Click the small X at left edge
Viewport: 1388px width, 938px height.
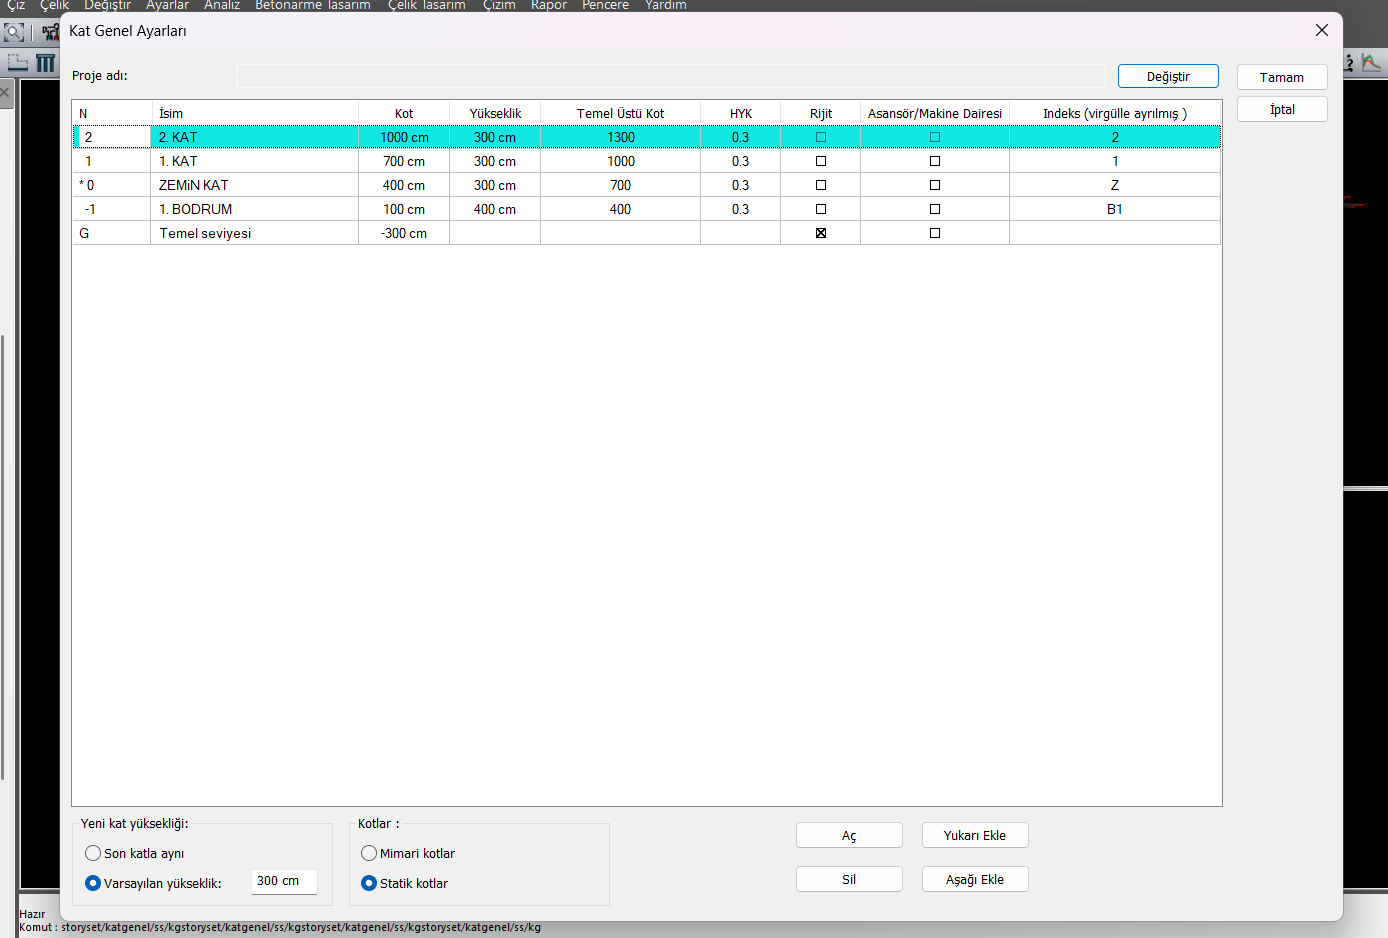5,93
